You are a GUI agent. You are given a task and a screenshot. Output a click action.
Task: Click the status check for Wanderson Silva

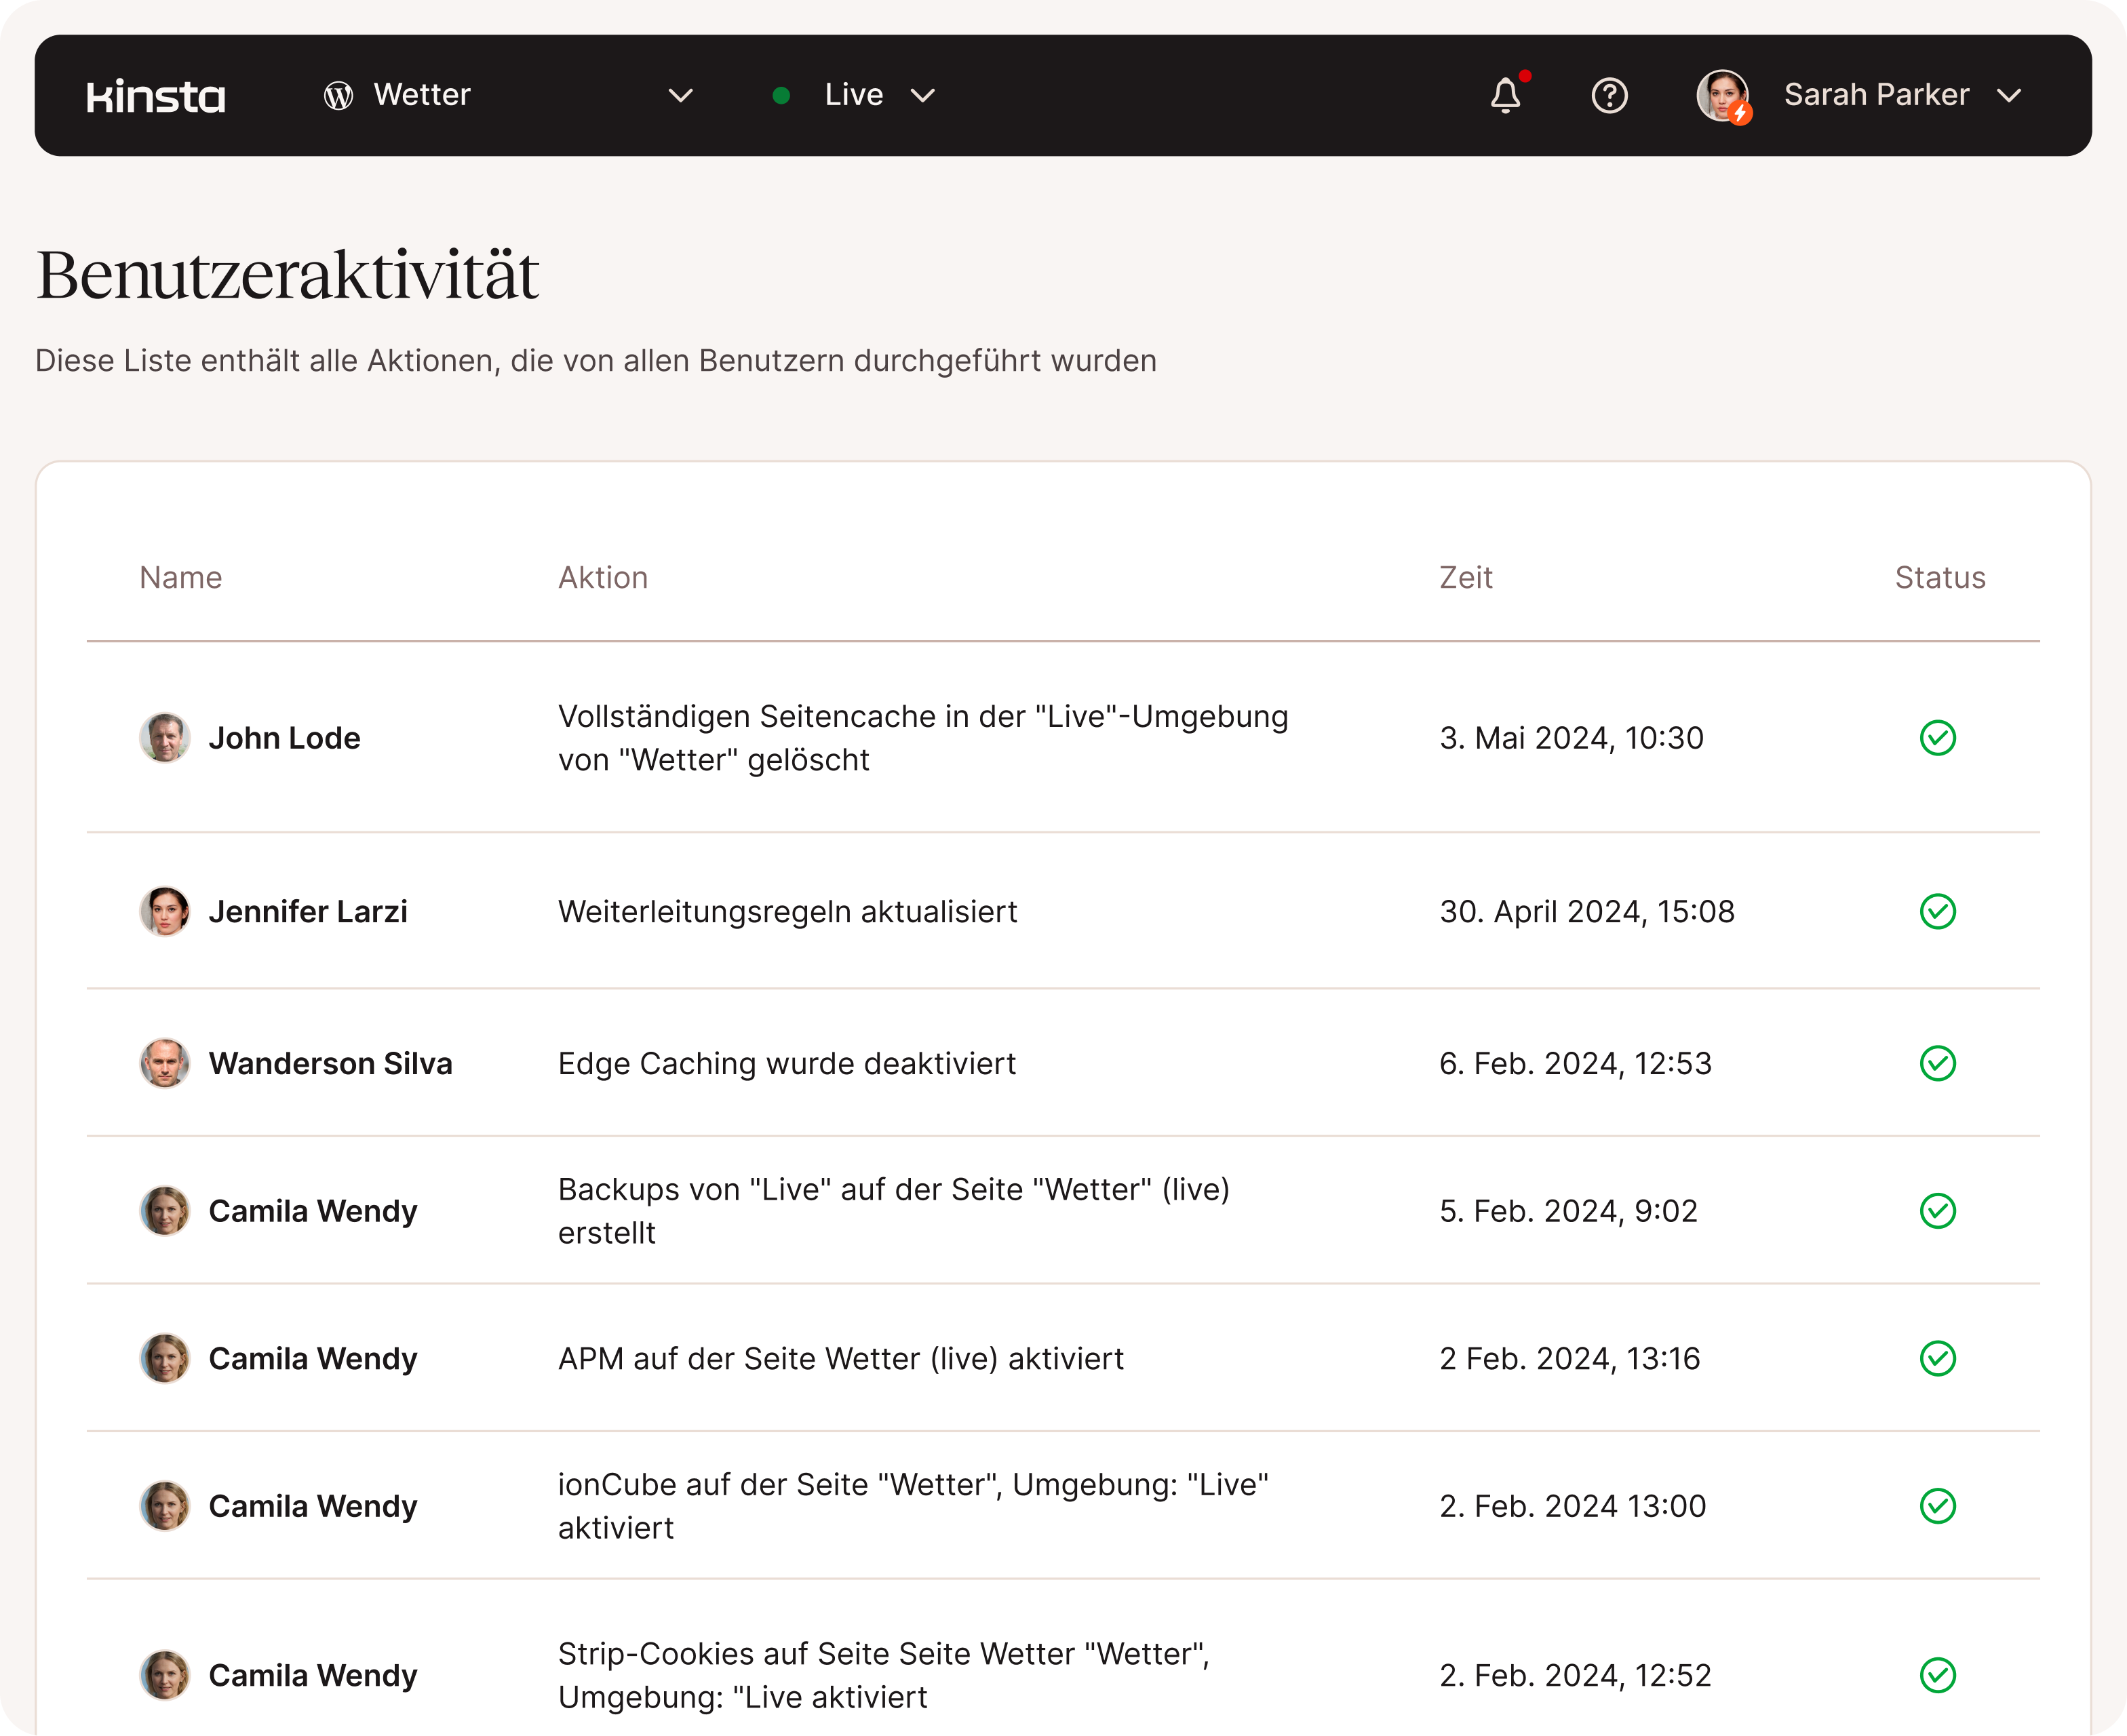coord(1937,1063)
